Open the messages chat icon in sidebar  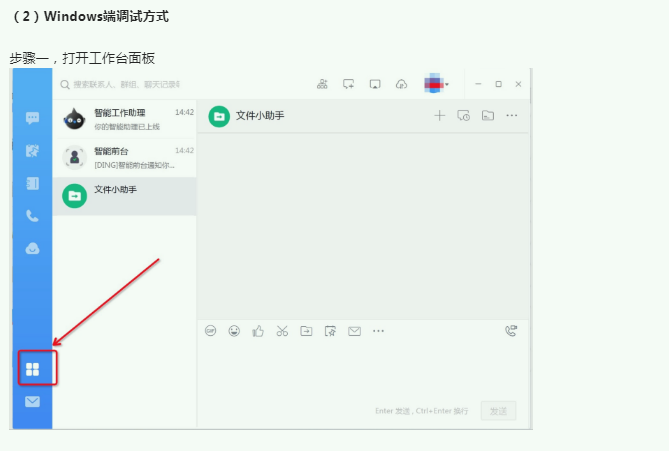coord(32,118)
